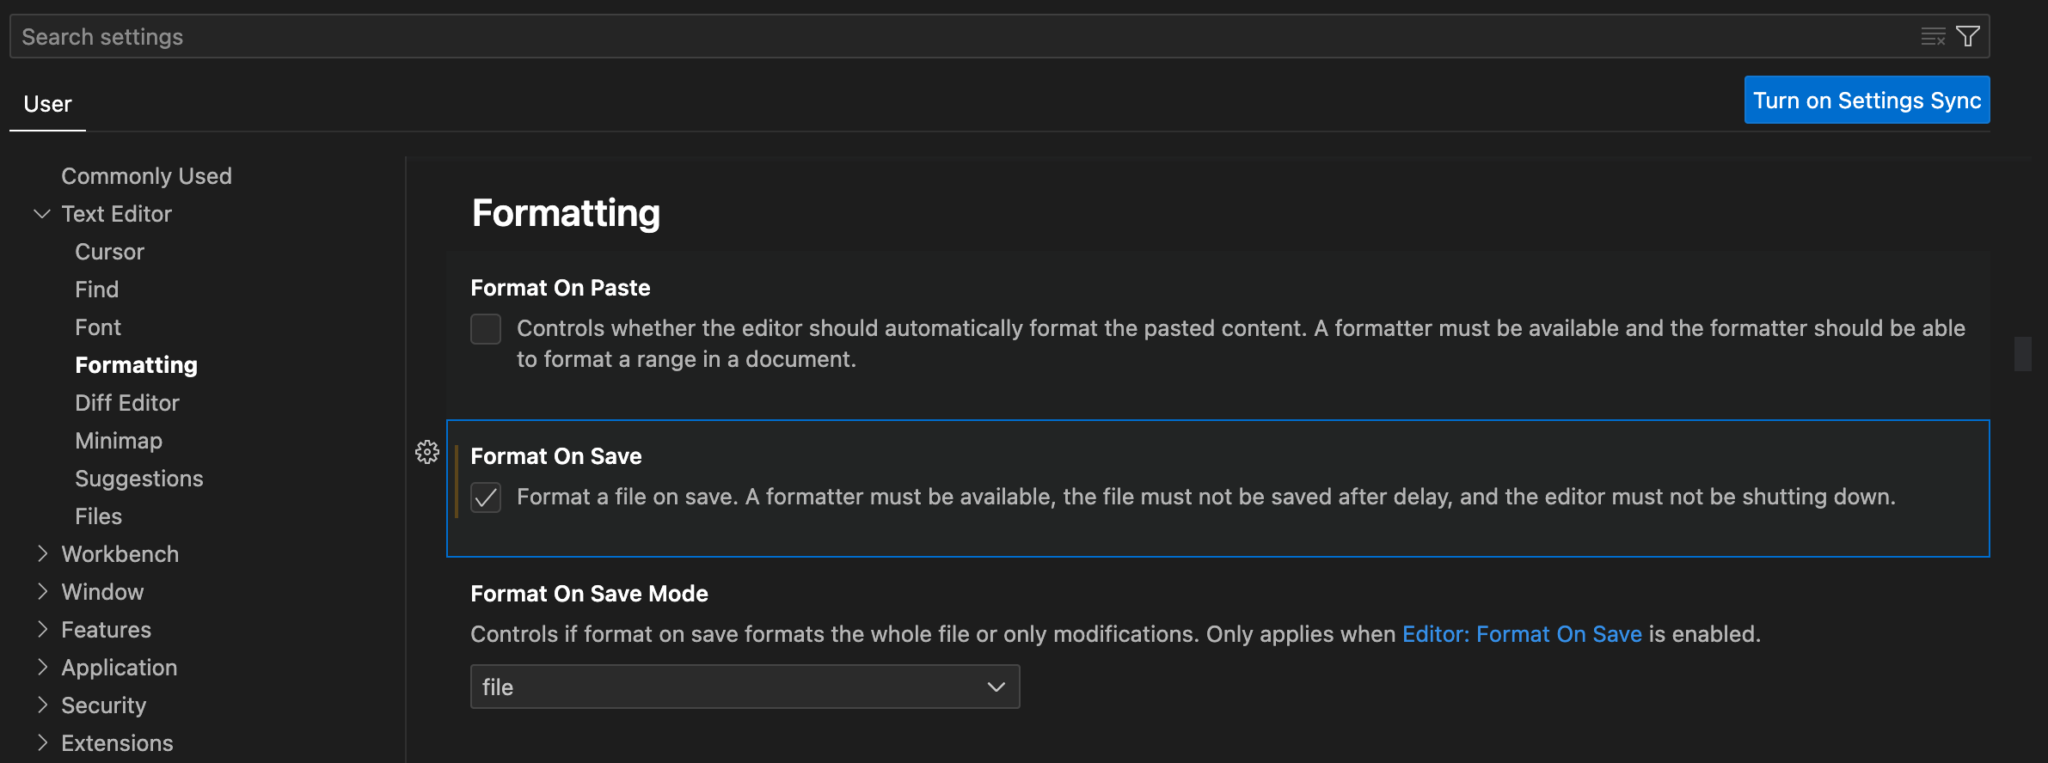Click the filter settings funnel icon
Viewport: 2048px width, 763px height.
coord(1967,37)
